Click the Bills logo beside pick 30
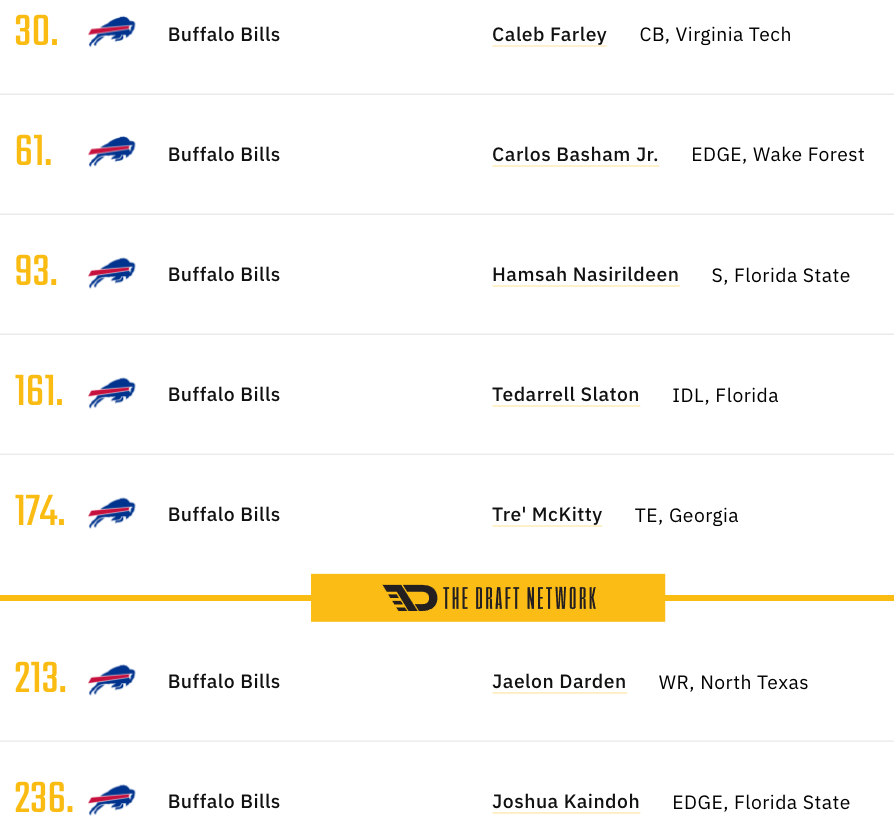Viewport: 894px width, 828px height. pos(112,32)
